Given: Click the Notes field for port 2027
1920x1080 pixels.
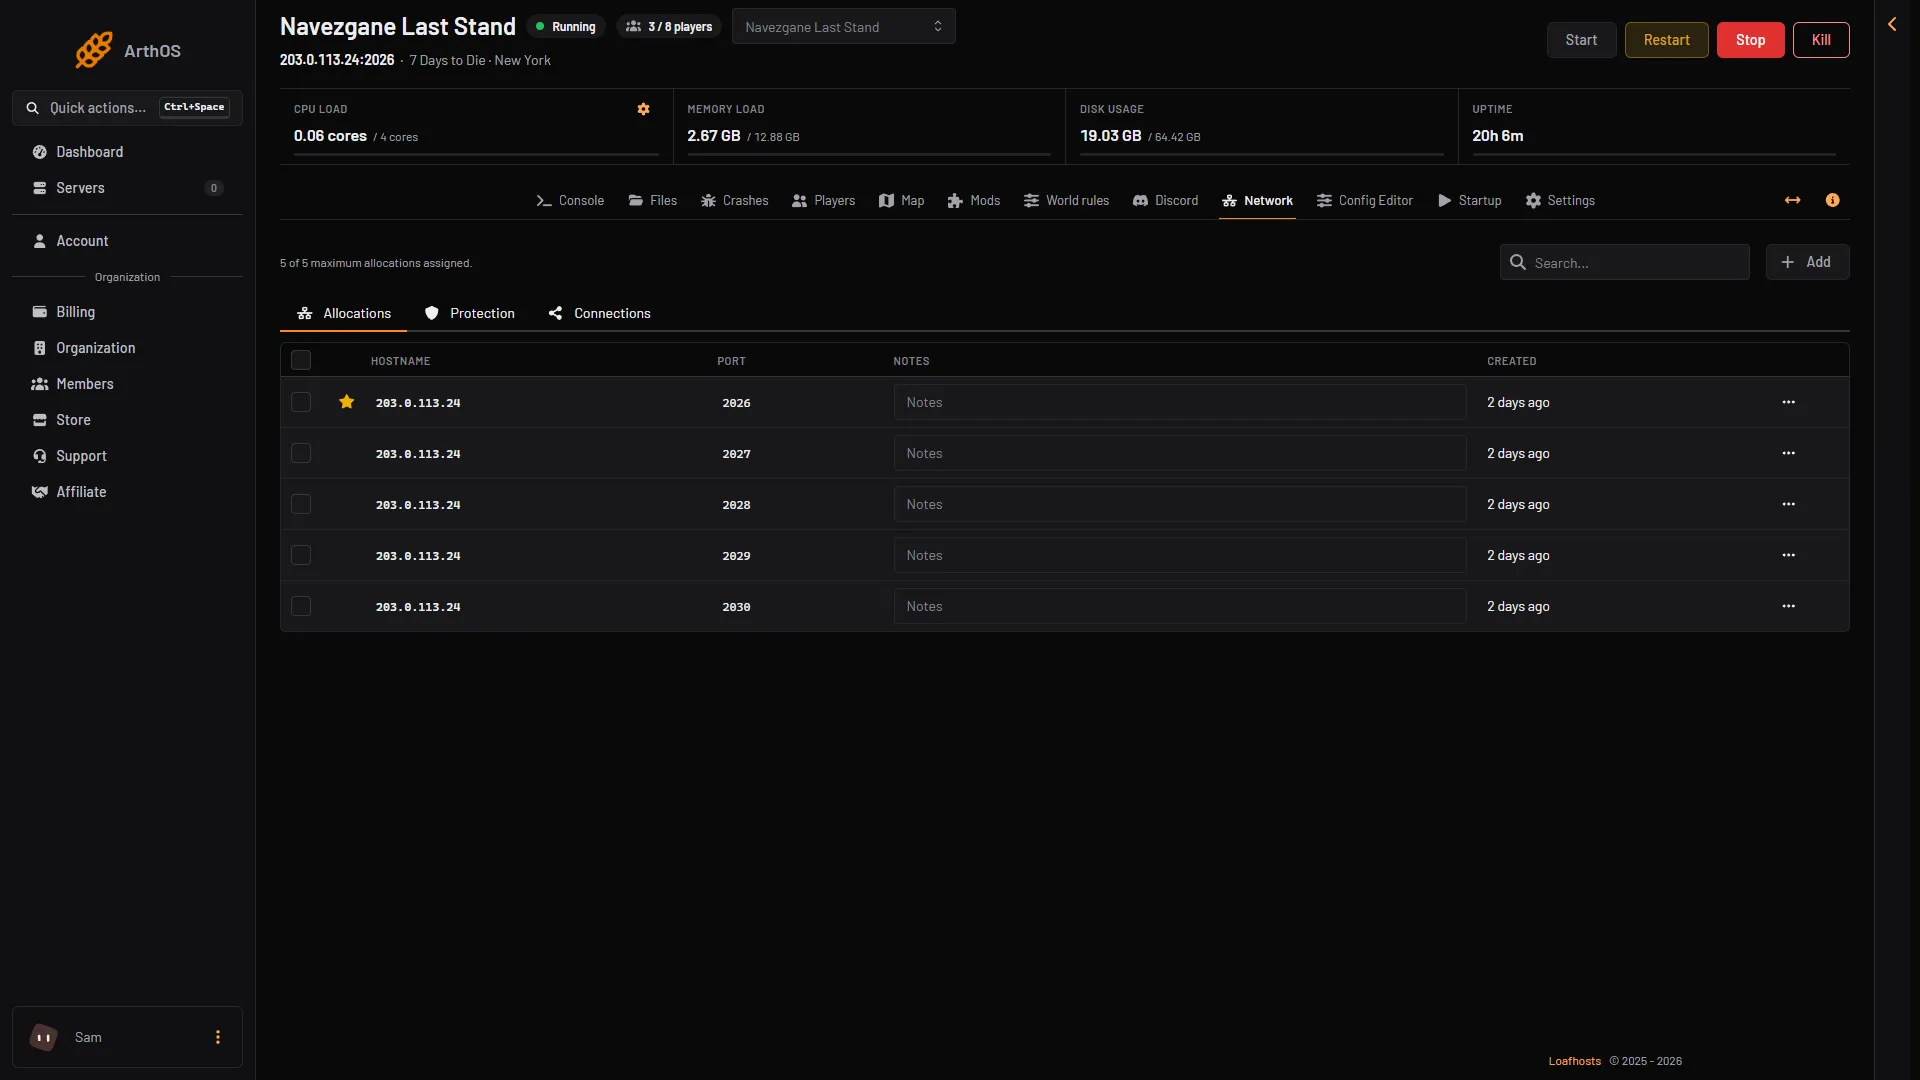Looking at the screenshot, I should coord(1180,453).
